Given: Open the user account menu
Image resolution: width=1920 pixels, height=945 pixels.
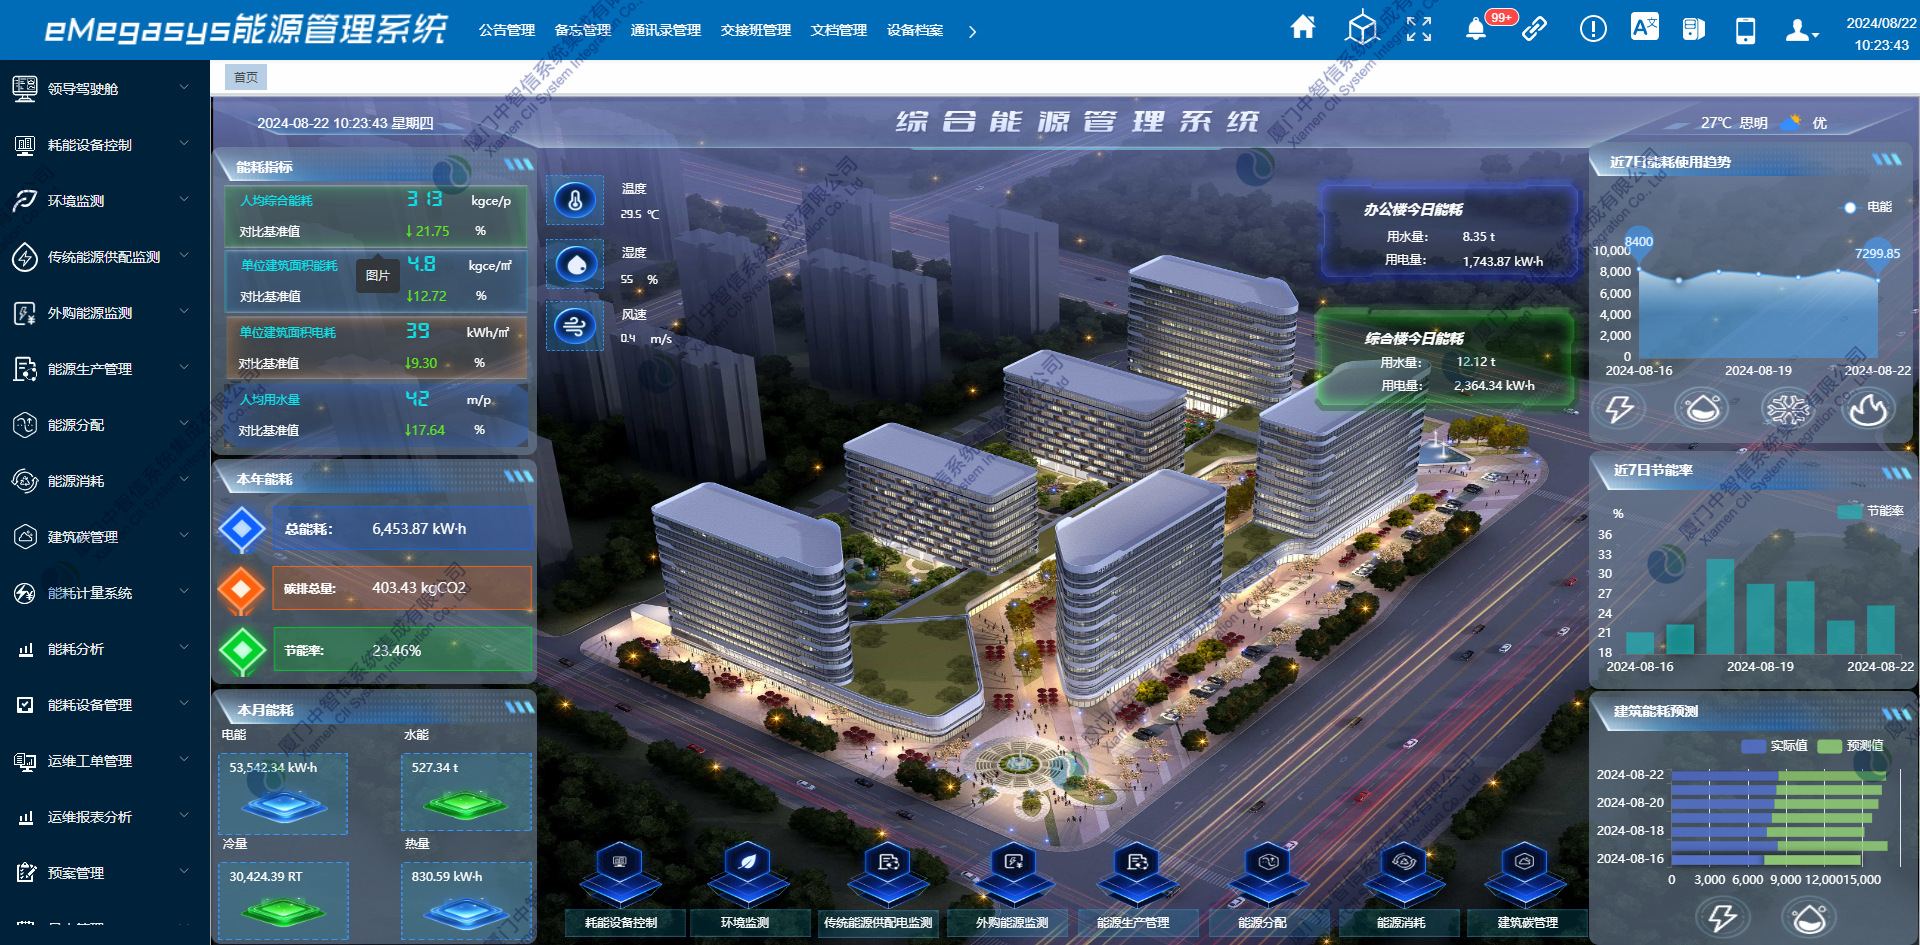Looking at the screenshot, I should 1800,30.
